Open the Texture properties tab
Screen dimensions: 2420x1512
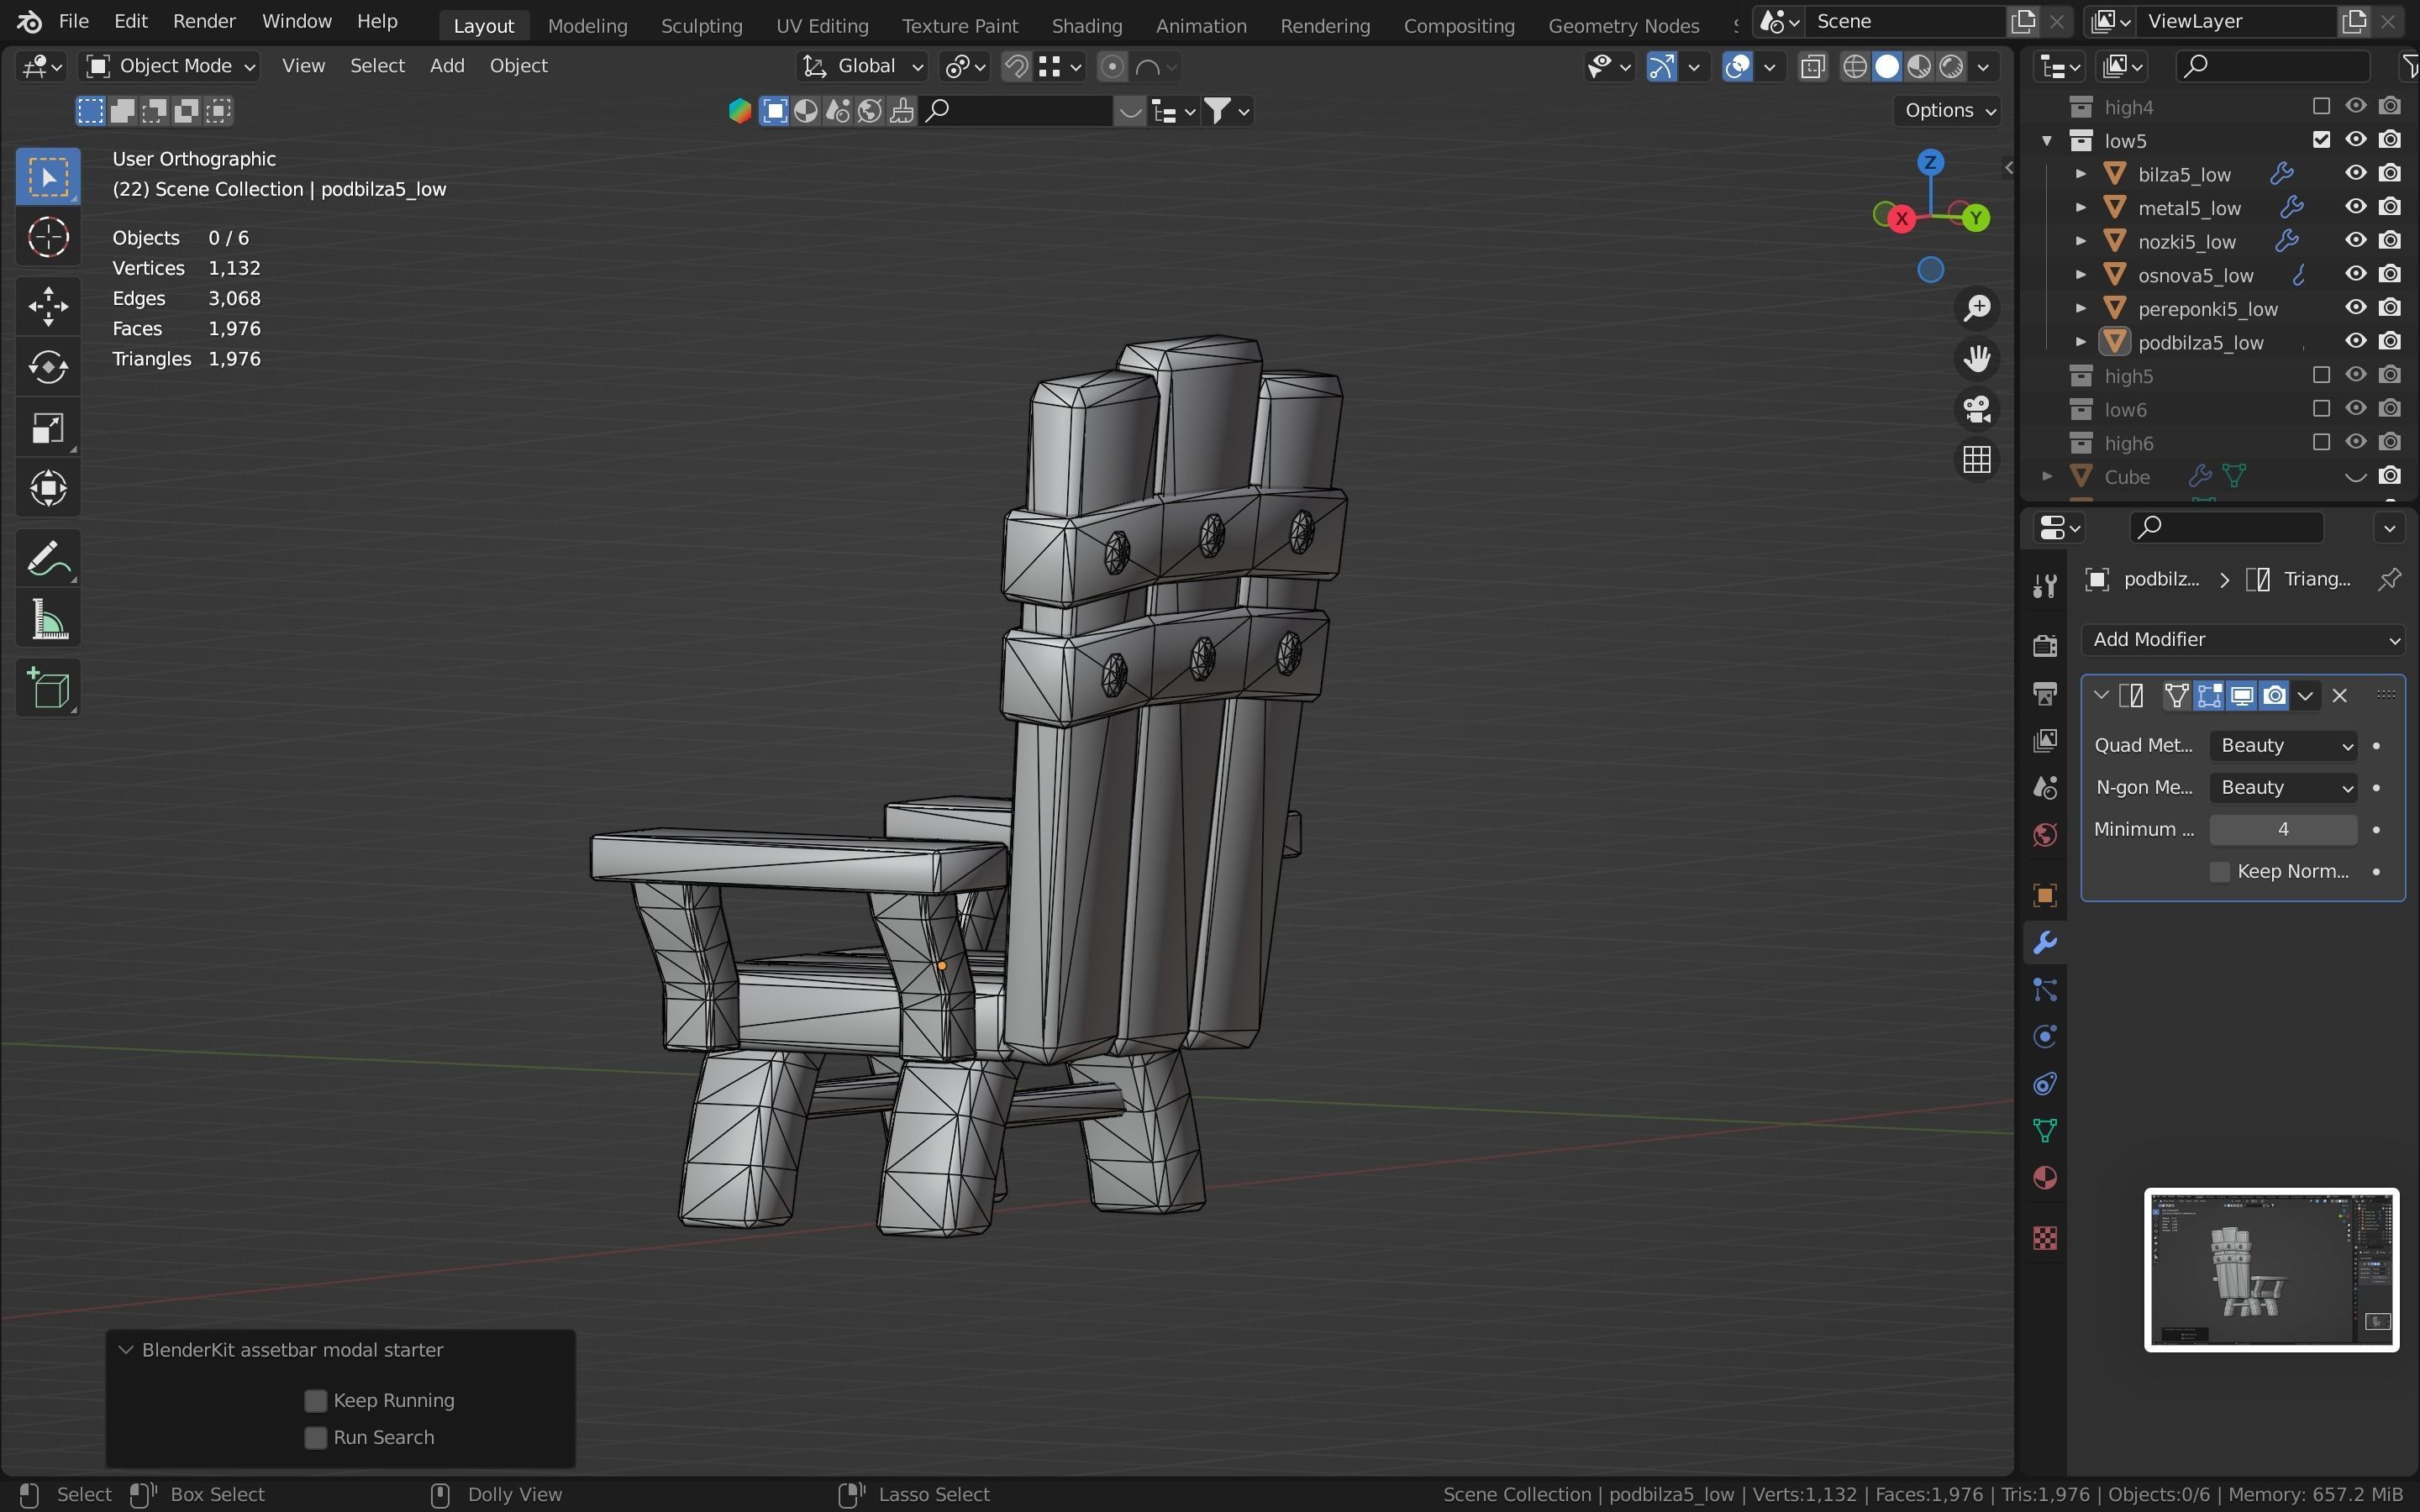click(x=2045, y=1238)
